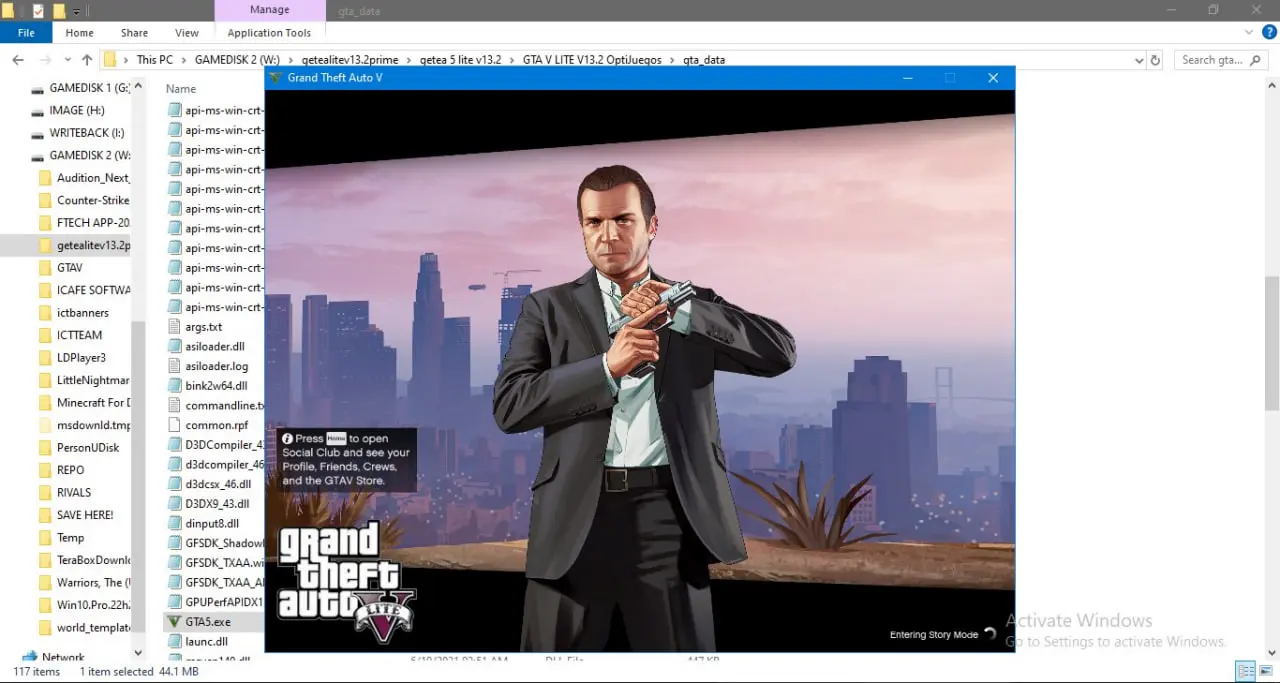The width and height of the screenshot is (1280, 683).
Task: Open the File menu tab
Action: point(26,33)
